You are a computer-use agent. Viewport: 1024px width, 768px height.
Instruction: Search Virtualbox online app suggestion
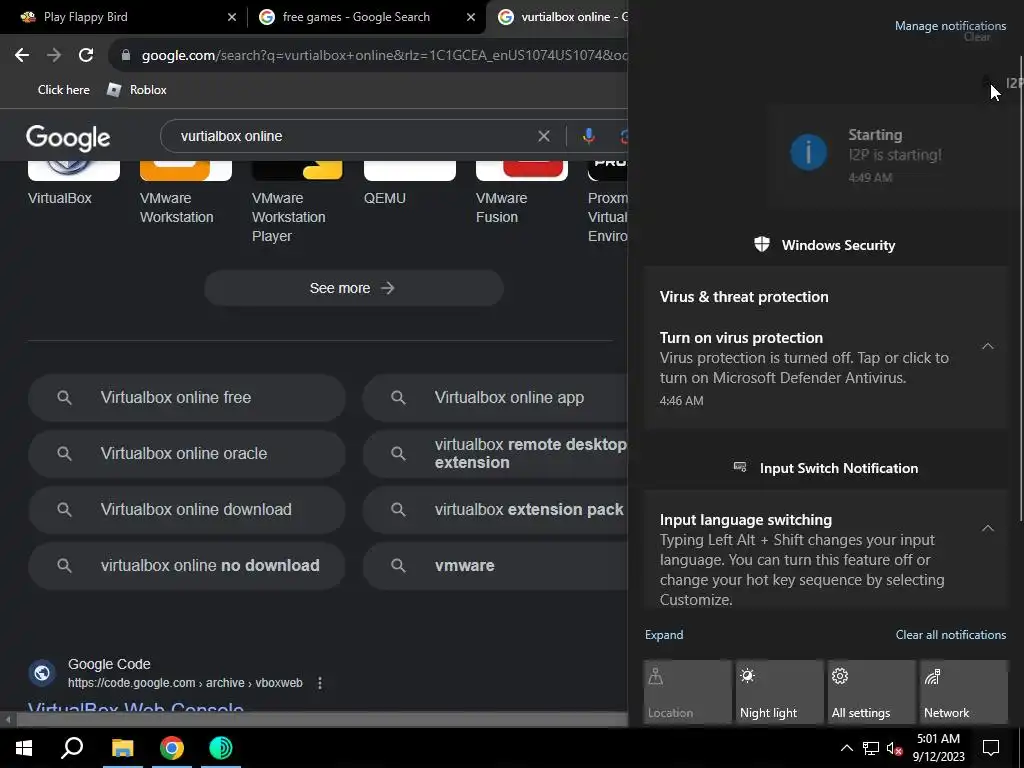(x=496, y=397)
